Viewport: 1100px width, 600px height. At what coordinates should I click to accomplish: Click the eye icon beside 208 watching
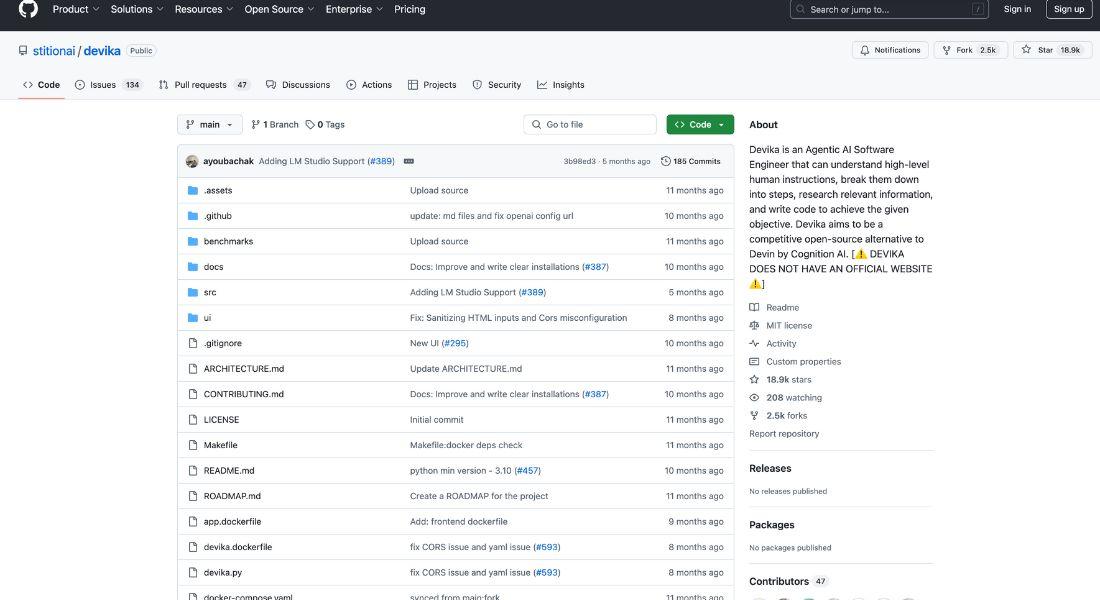(754, 397)
